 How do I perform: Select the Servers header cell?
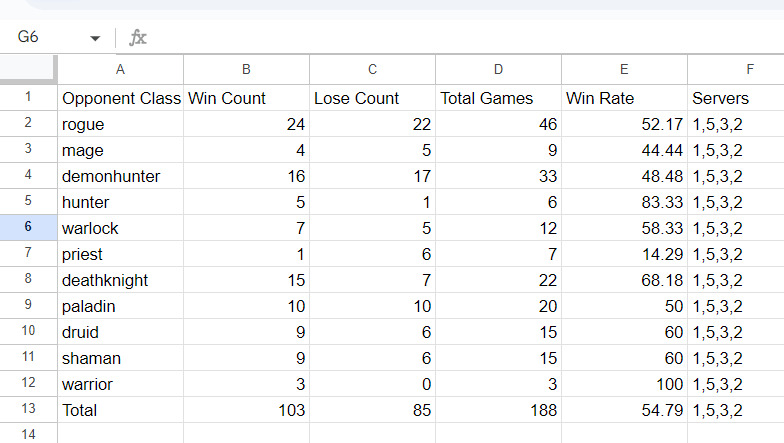tap(736, 98)
